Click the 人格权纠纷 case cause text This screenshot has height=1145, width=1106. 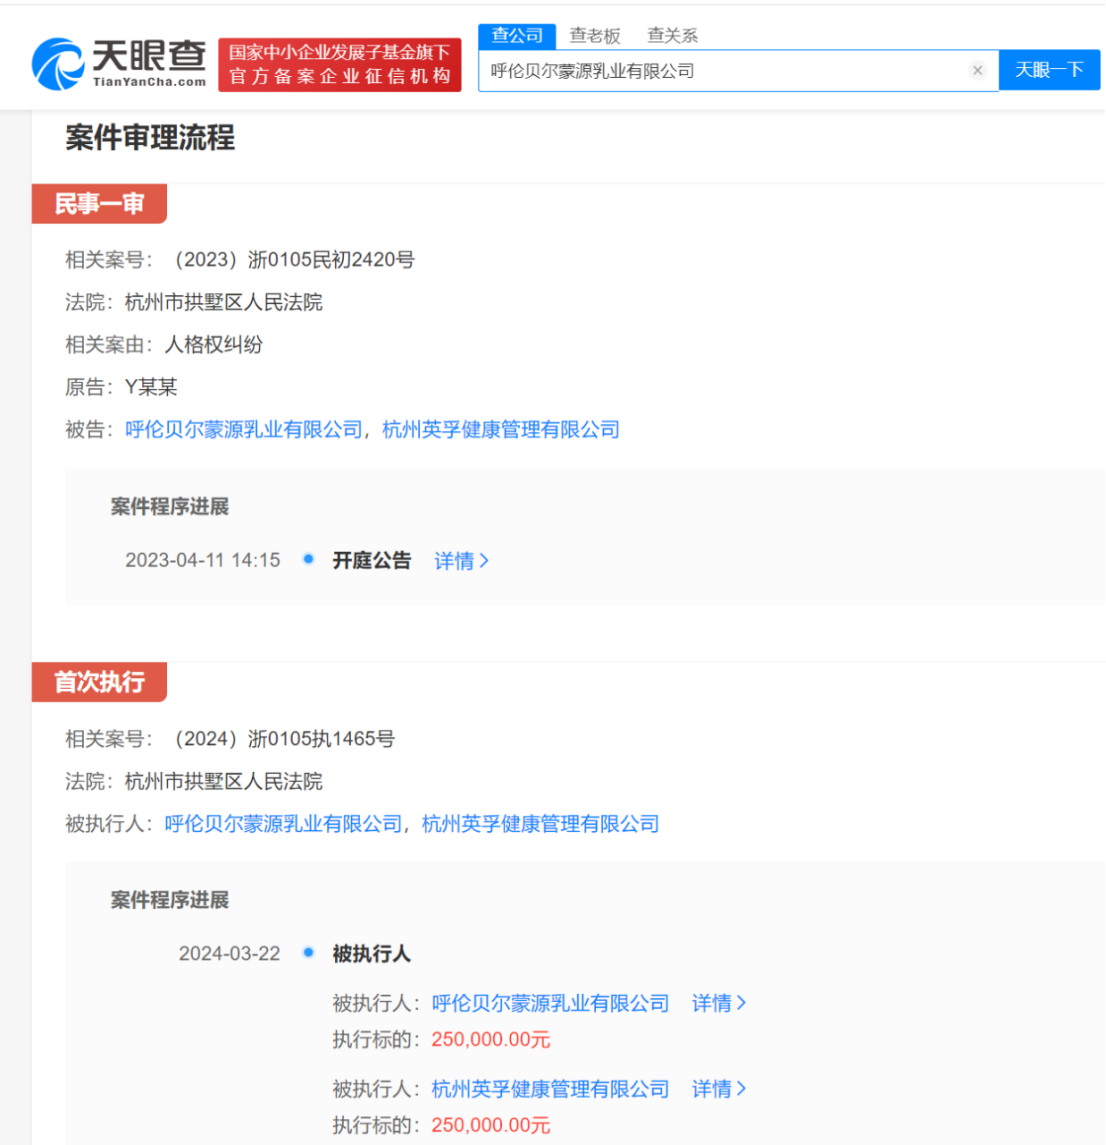coord(213,345)
